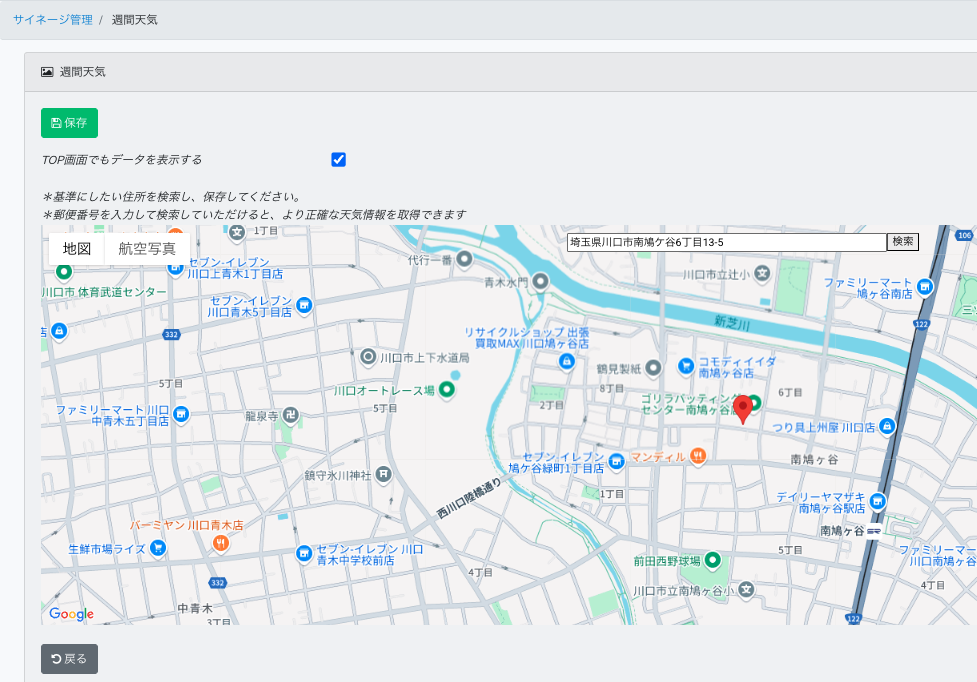The height and width of the screenshot is (682, 977).
Task: Click バーミヤン 川口青木店 restaurant icon
Action: coord(221,543)
